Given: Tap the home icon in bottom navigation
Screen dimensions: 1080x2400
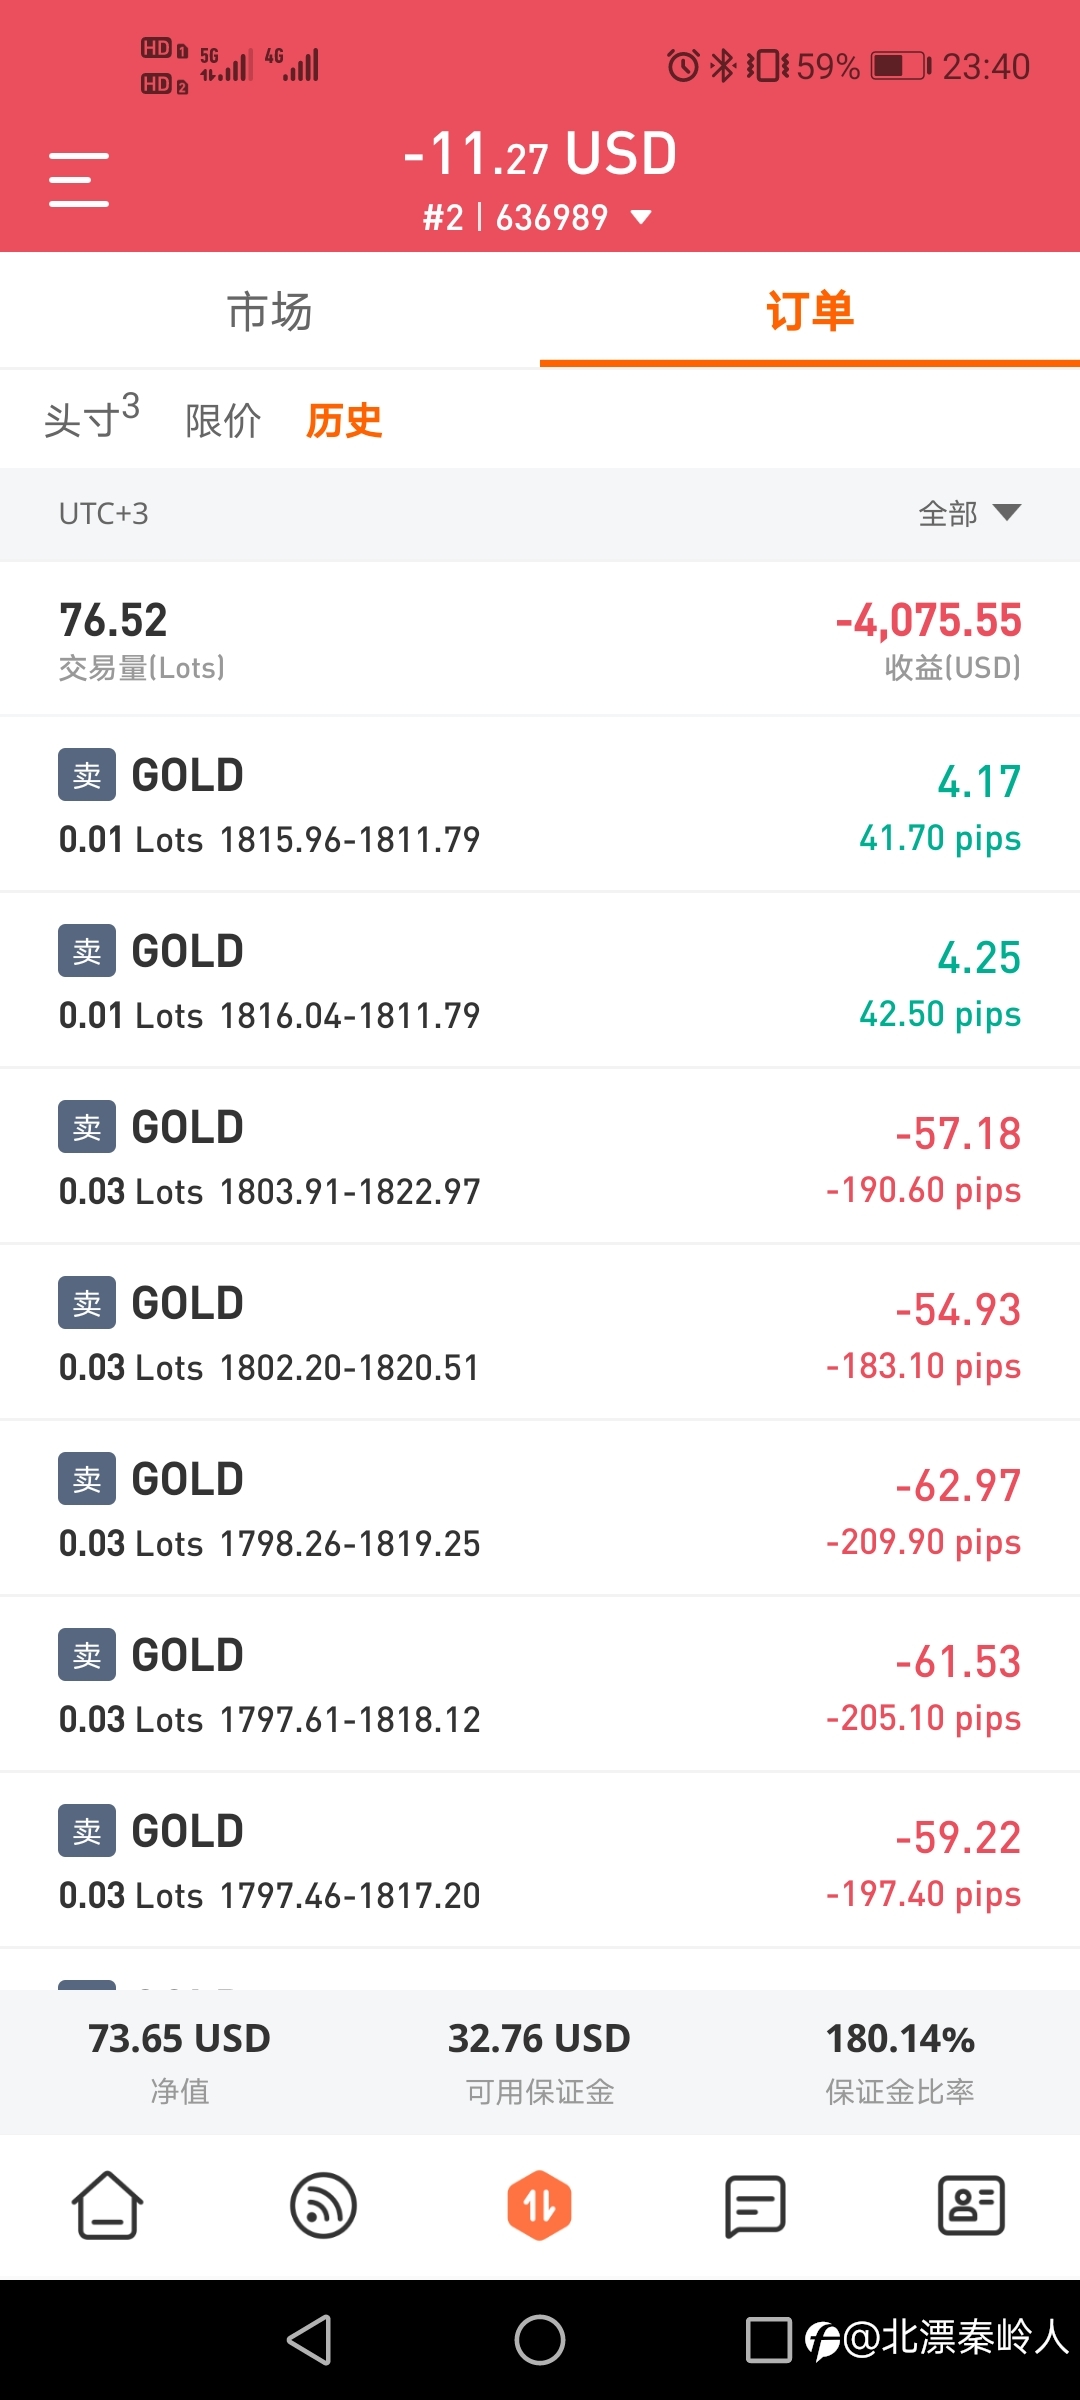Looking at the screenshot, I should click(x=107, y=2205).
